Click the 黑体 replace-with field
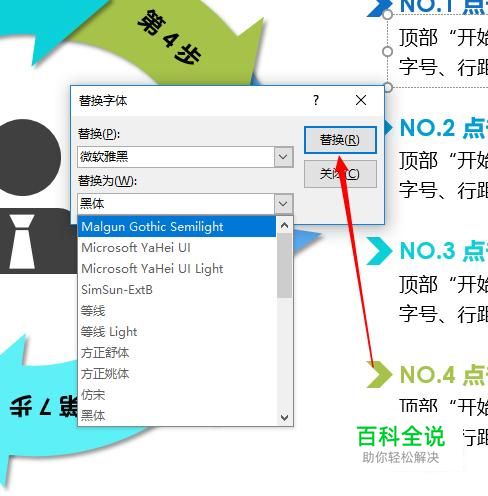The height and width of the screenshot is (496, 488). [x=176, y=203]
